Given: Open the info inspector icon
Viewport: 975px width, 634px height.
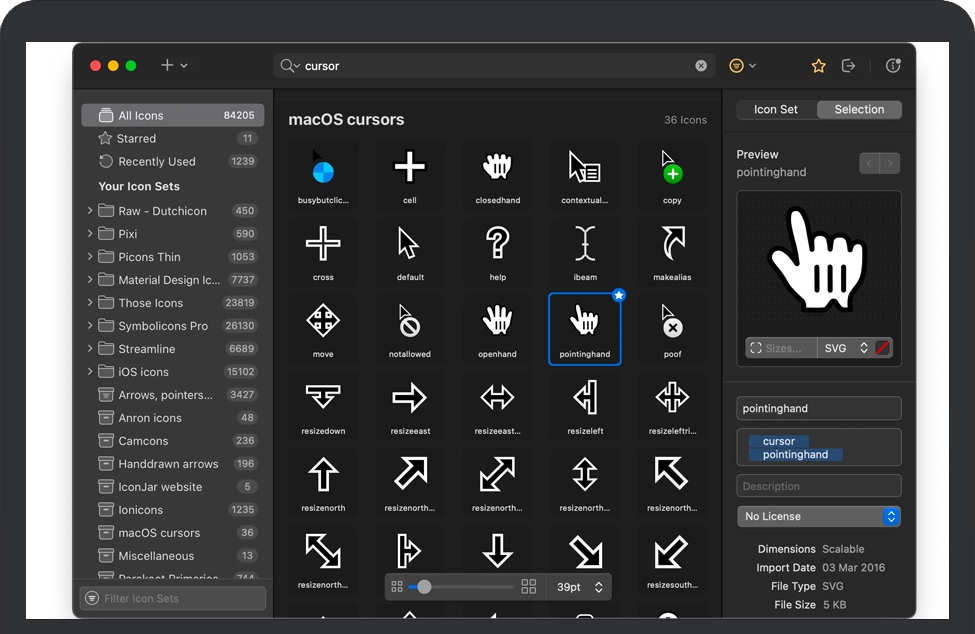Looking at the screenshot, I should click(893, 66).
